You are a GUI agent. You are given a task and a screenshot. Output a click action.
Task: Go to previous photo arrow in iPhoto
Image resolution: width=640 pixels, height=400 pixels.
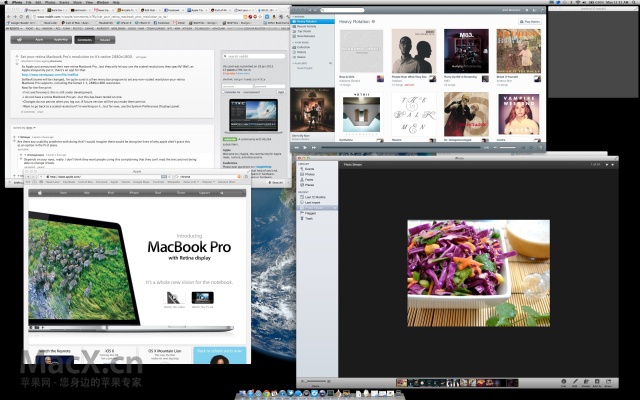point(607,164)
